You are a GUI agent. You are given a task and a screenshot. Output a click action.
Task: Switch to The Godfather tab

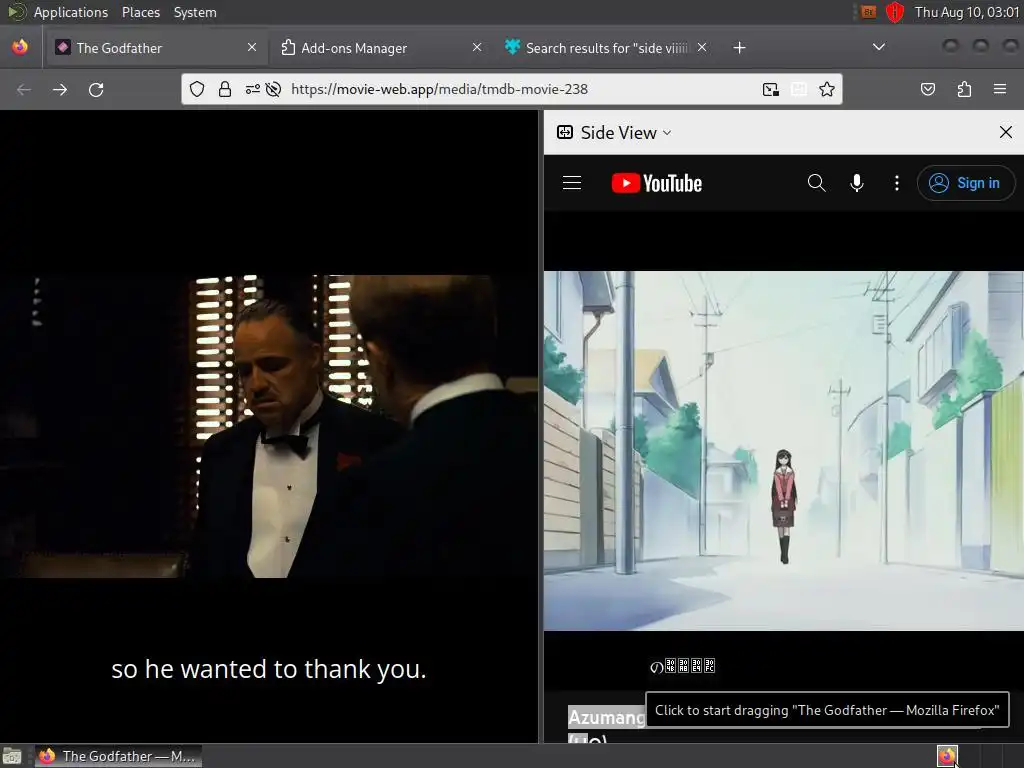(155, 48)
